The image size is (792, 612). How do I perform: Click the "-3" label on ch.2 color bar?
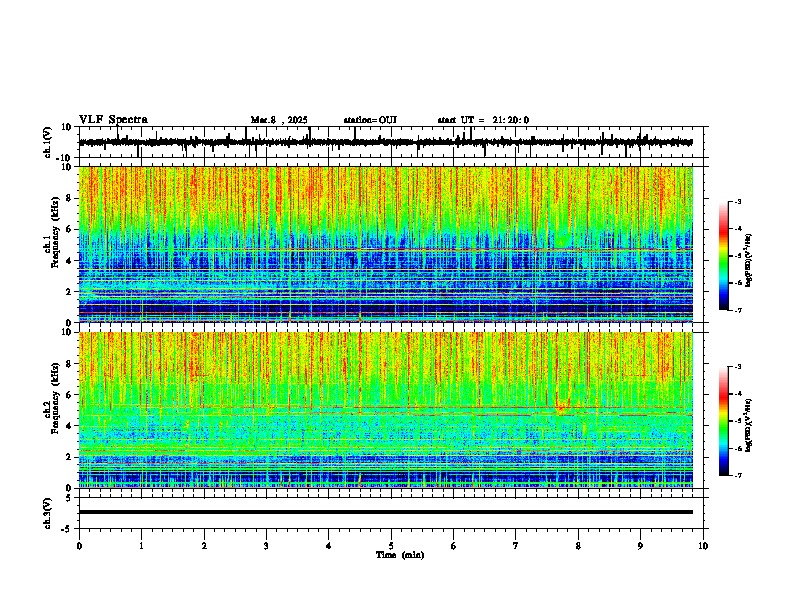pyautogui.click(x=738, y=367)
